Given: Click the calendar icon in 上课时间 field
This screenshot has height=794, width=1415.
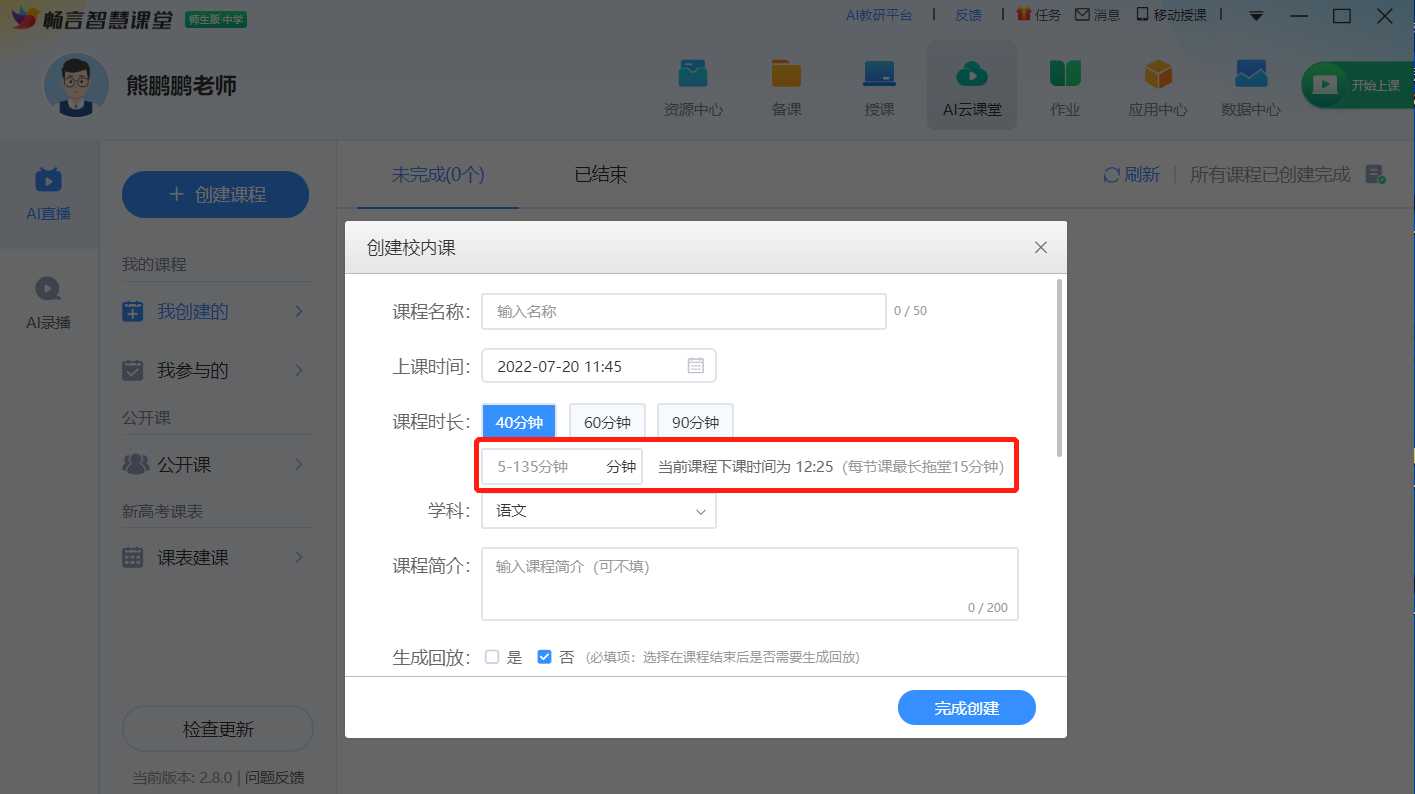Looking at the screenshot, I should point(696,366).
